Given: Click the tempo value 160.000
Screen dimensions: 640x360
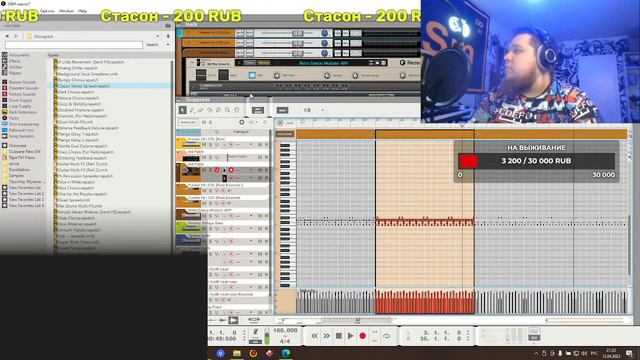Looking at the screenshot, I should 285,330.
